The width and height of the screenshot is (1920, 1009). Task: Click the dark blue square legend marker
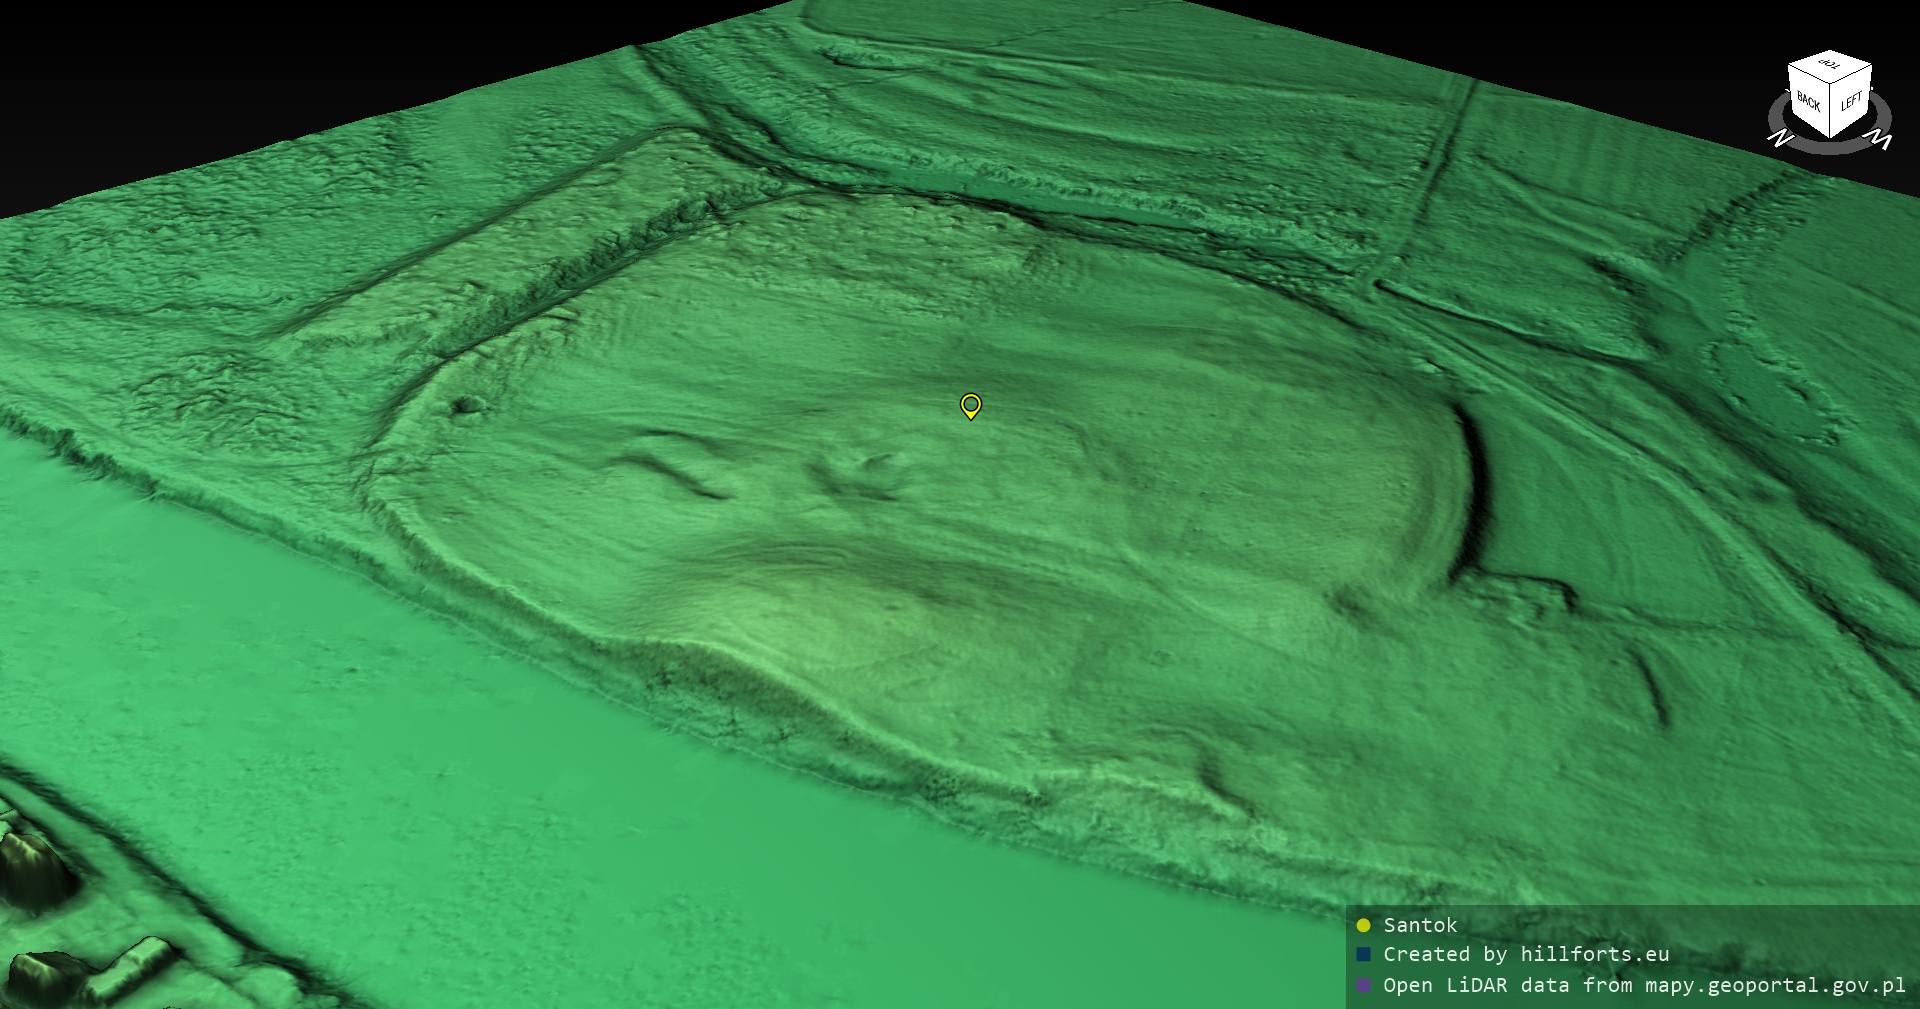[x=1363, y=955]
